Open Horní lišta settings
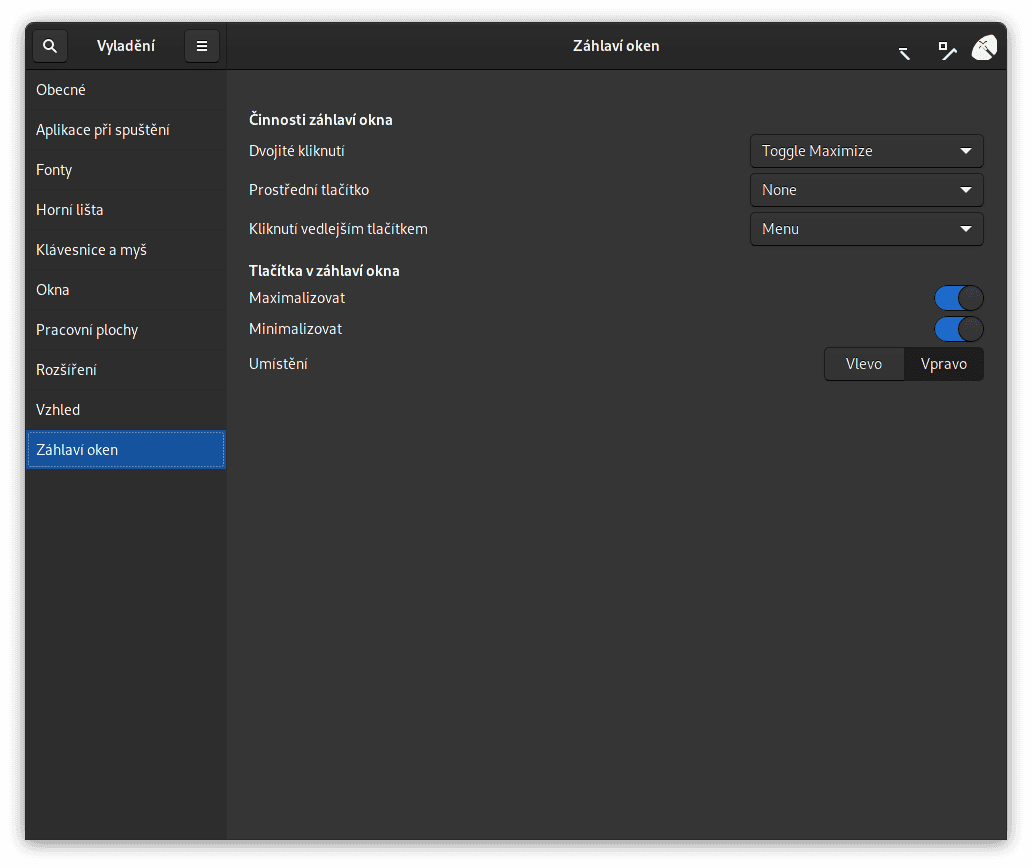Viewport: 1032px width, 868px height. pyautogui.click(x=125, y=210)
